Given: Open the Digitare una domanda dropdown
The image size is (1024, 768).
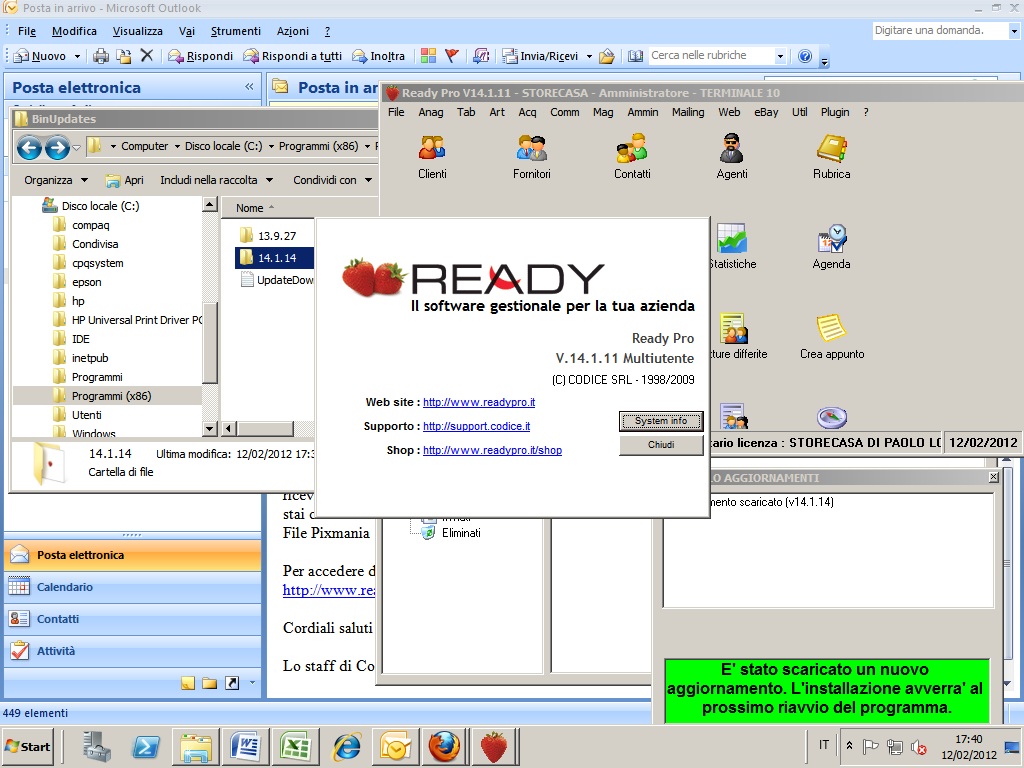Looking at the screenshot, I should coord(1014,31).
